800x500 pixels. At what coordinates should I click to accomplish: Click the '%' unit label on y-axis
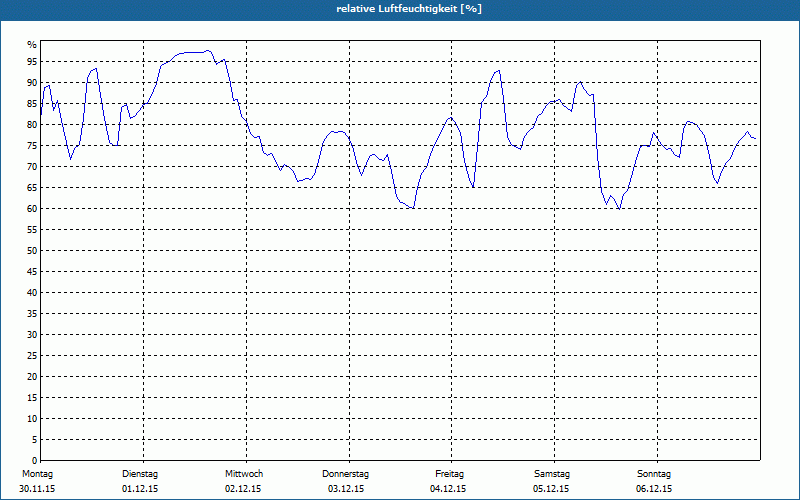click(x=32, y=45)
